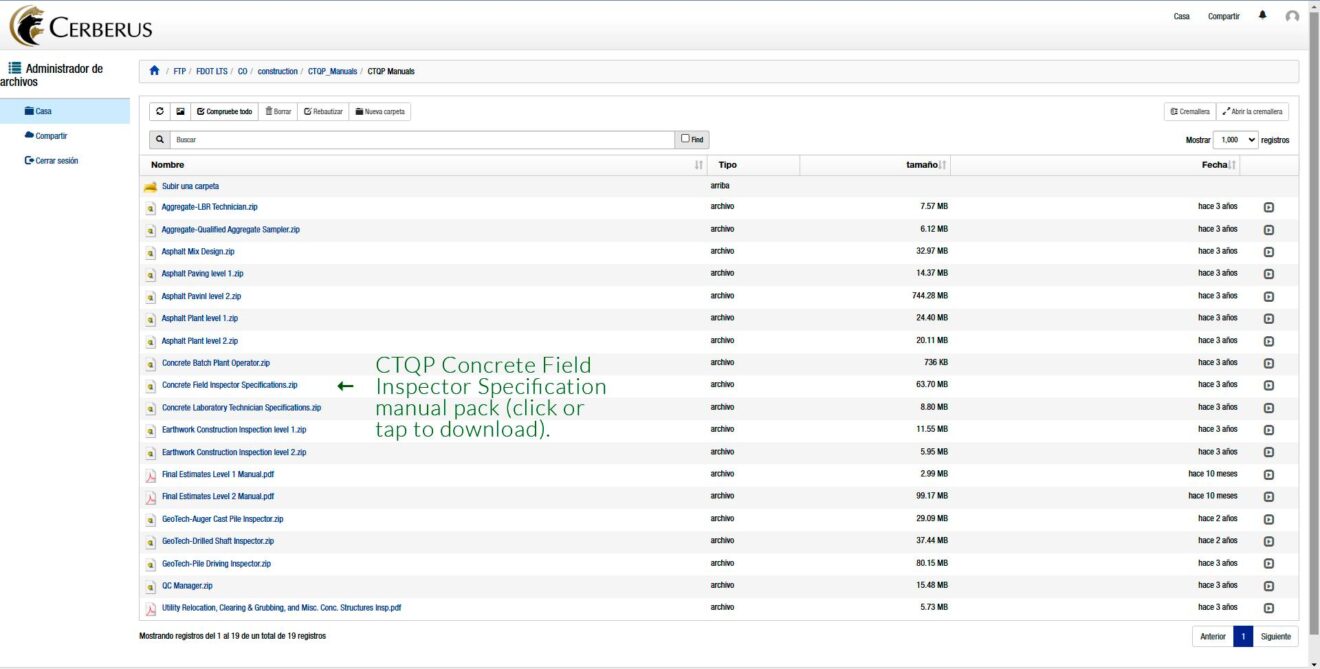Select Cerrar sesión in the sidebar
Viewport: 1320px width, 669px height.
56,161
